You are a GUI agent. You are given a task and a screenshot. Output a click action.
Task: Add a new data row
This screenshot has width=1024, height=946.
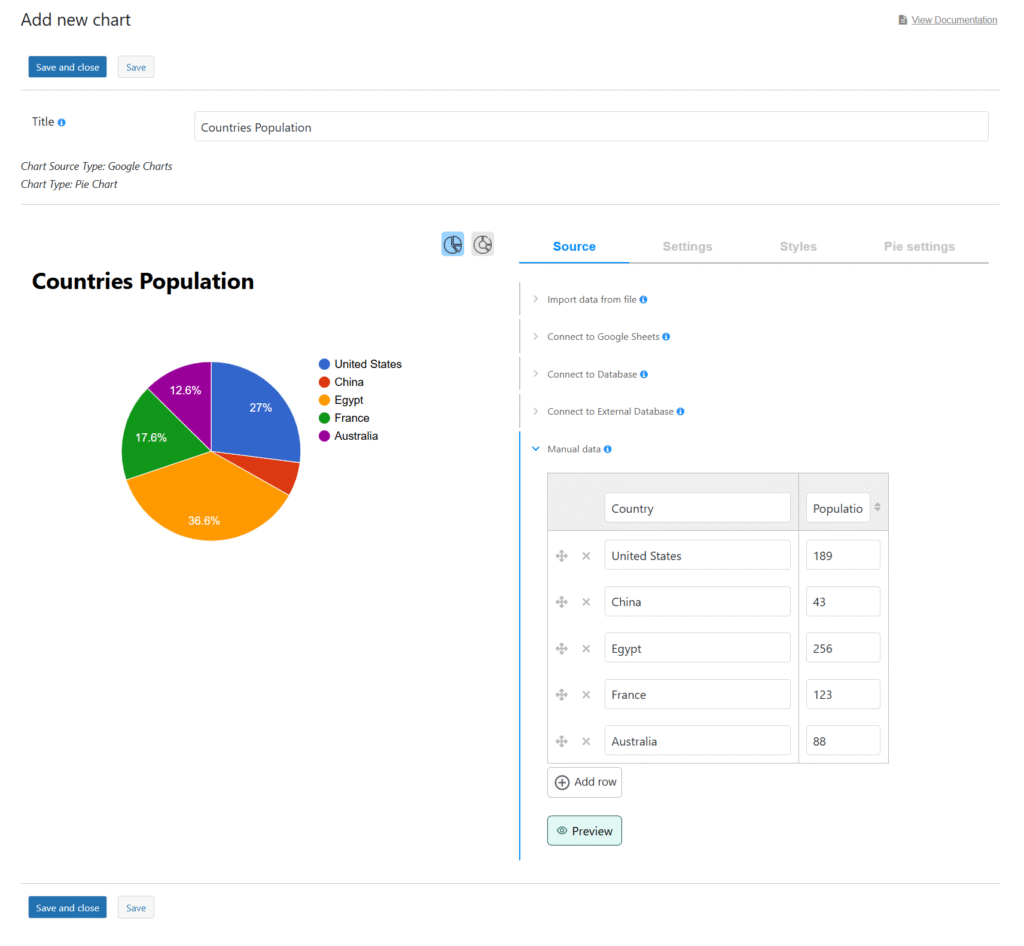[x=584, y=782]
